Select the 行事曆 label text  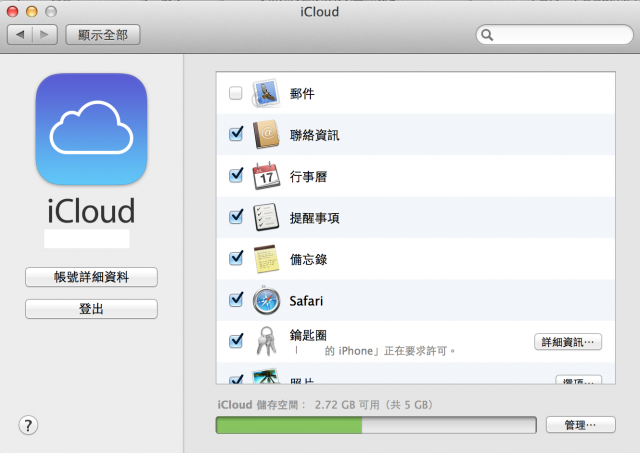pyautogui.click(x=308, y=177)
